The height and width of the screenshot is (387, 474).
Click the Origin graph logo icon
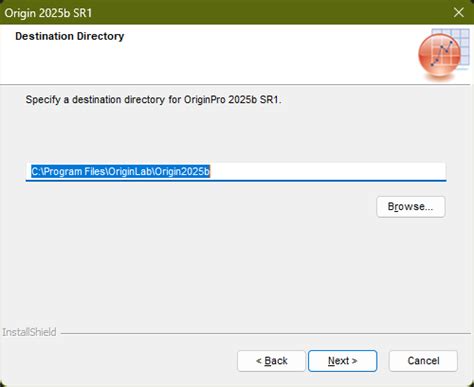click(444, 54)
